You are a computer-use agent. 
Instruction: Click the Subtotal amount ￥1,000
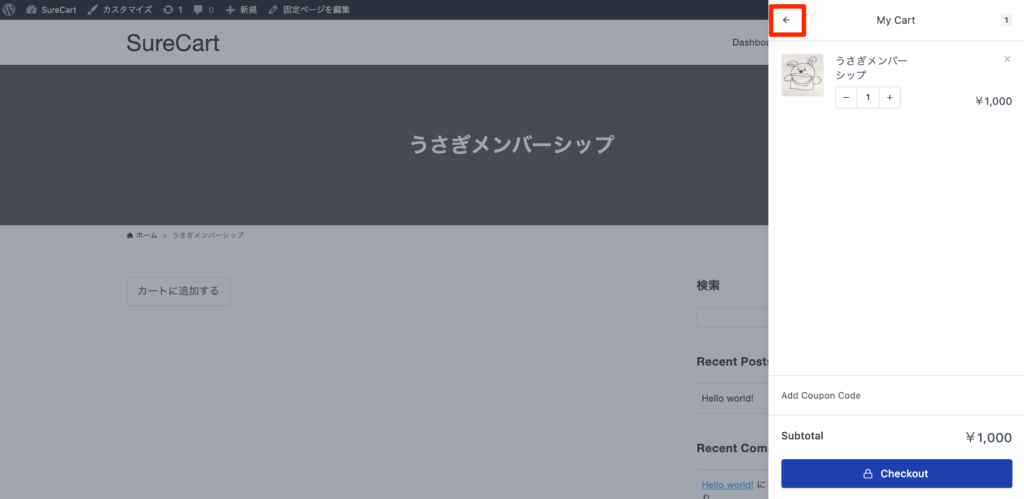989,438
